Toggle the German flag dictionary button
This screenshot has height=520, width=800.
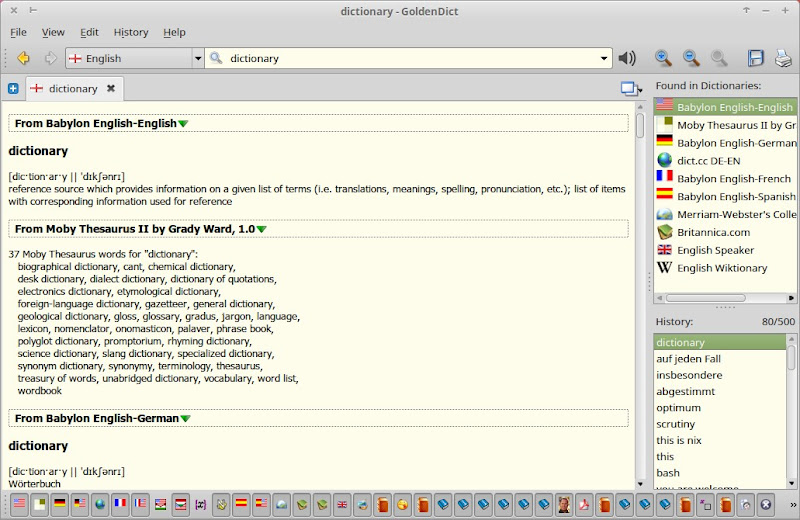click(60, 505)
